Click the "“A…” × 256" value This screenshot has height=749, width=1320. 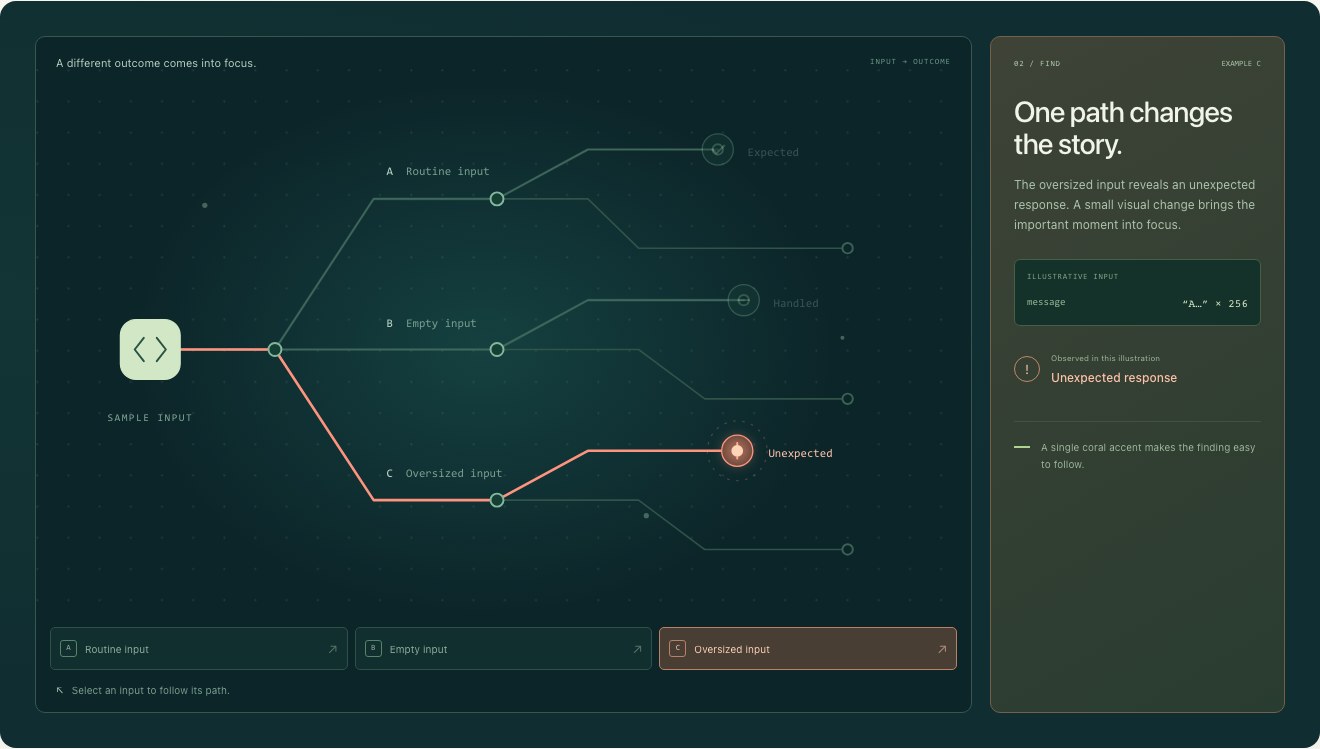click(x=1215, y=303)
